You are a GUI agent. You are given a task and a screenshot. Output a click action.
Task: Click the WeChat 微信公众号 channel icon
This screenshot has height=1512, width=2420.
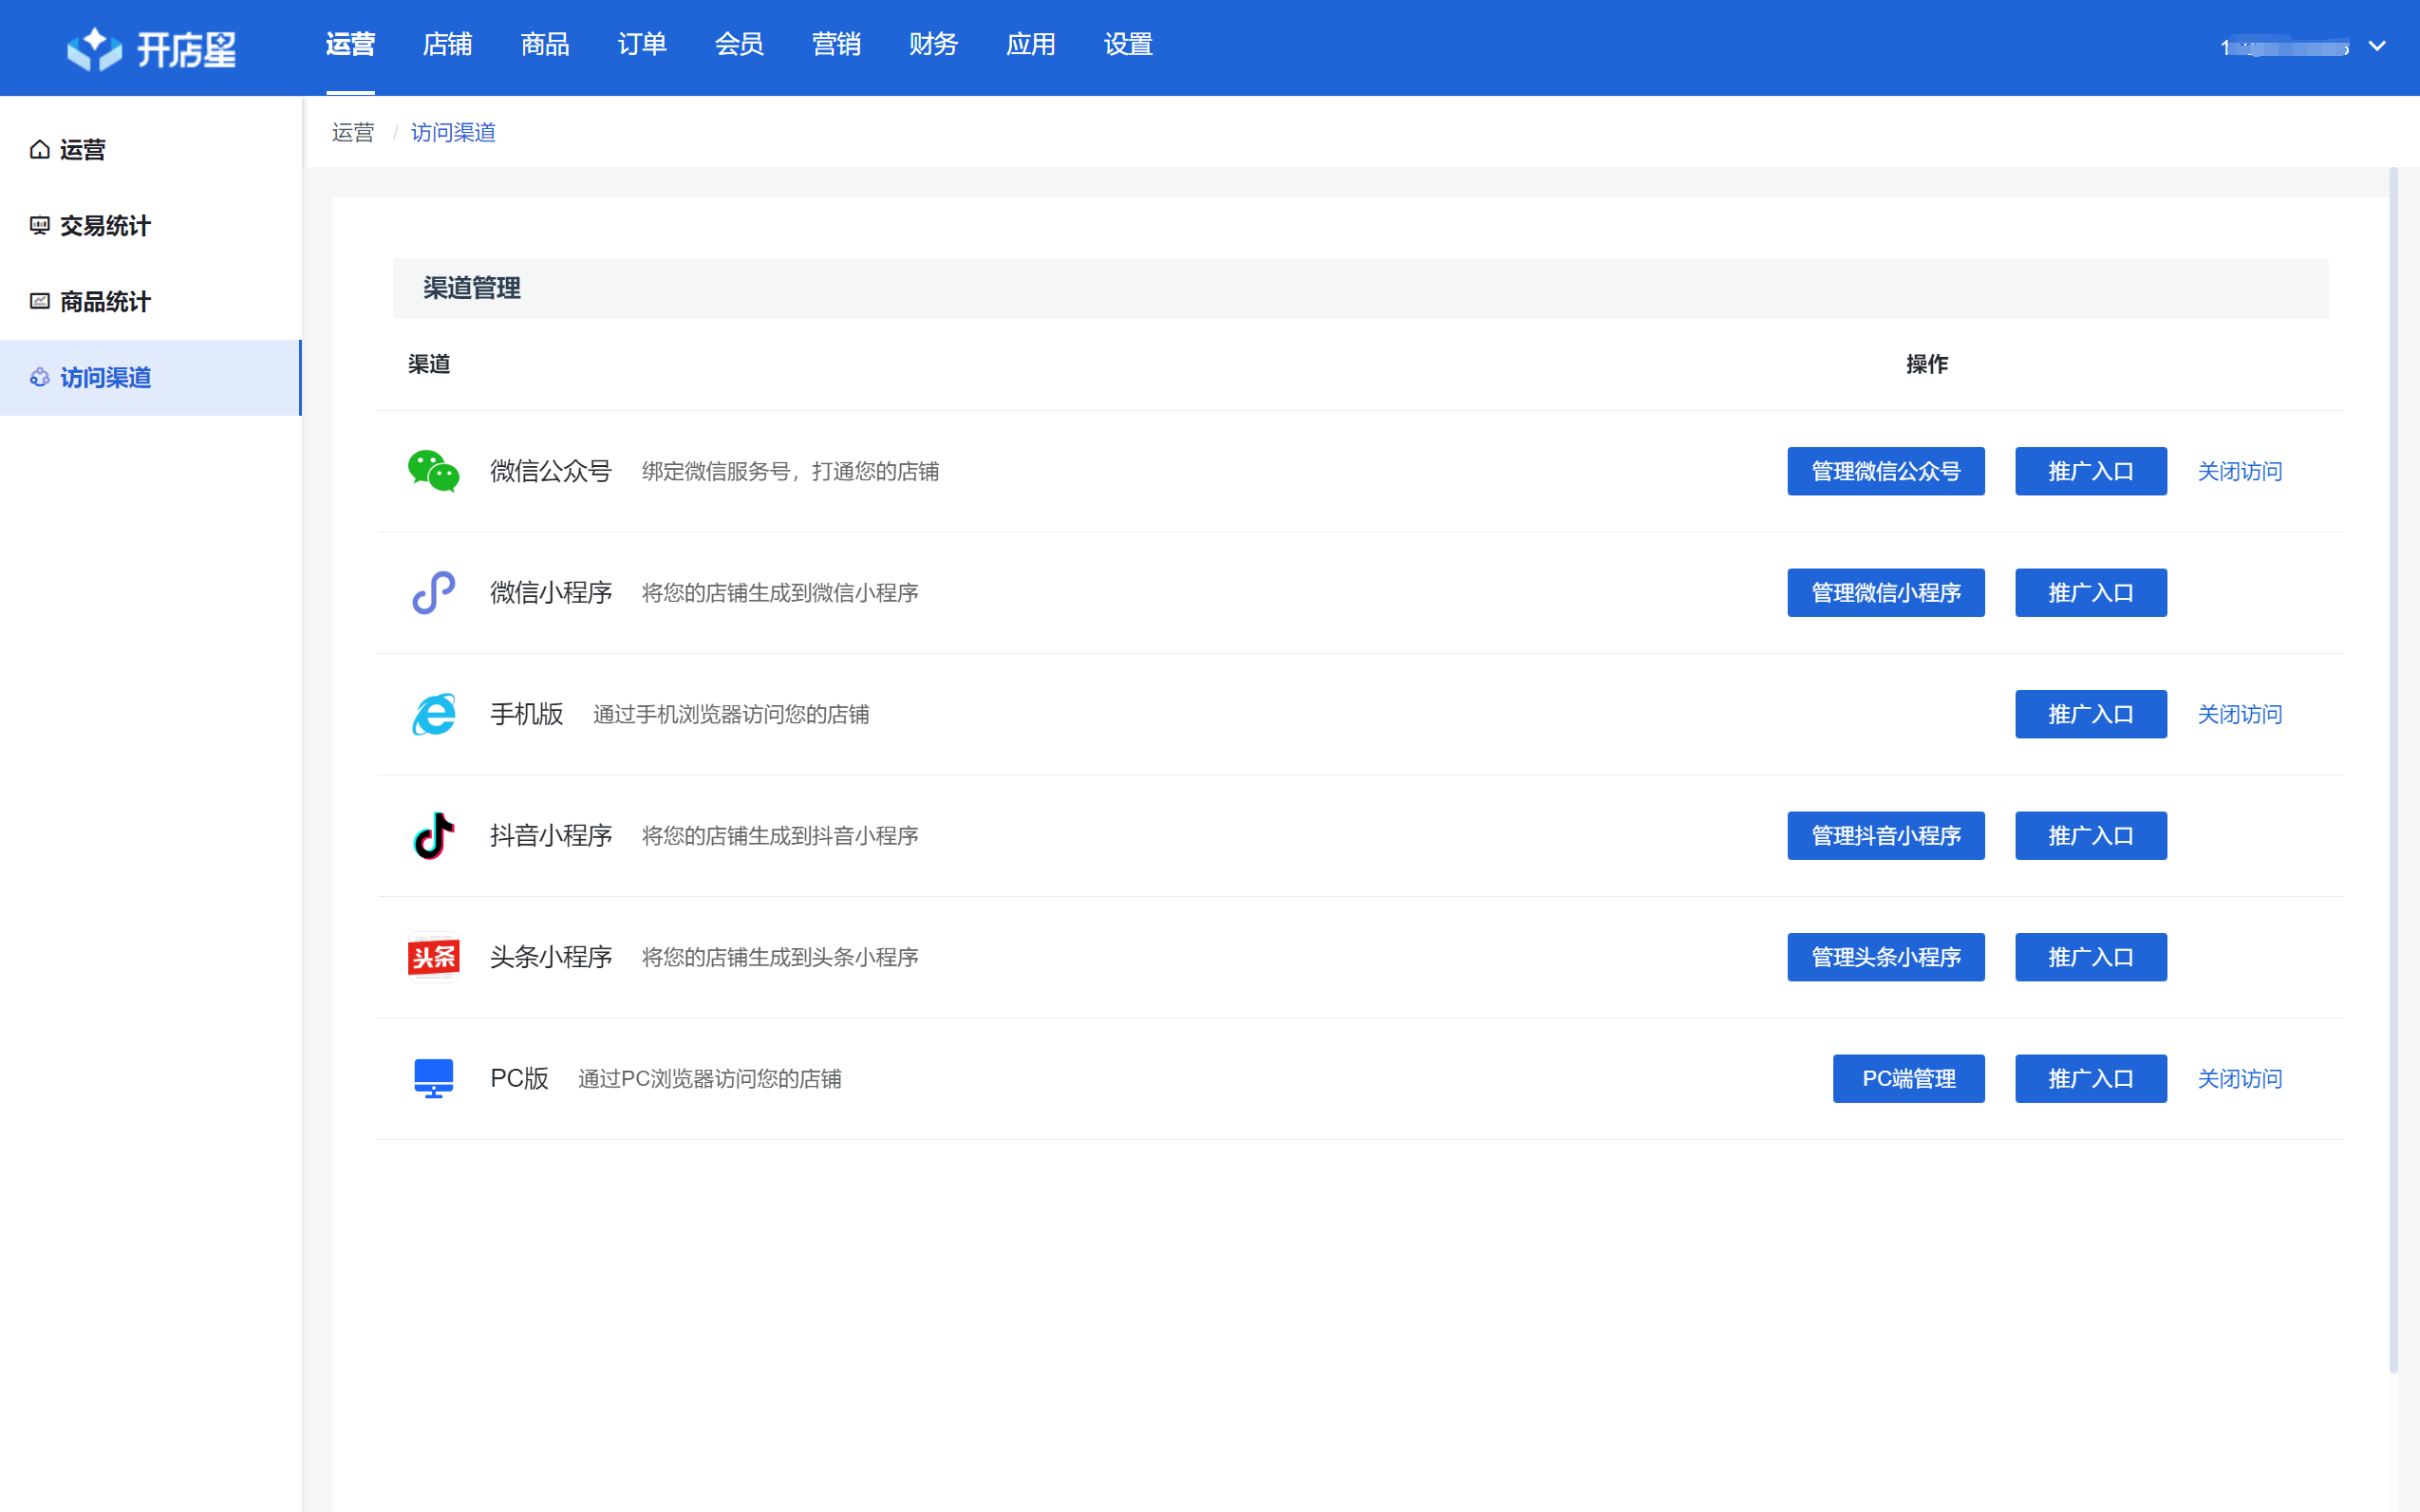433,471
